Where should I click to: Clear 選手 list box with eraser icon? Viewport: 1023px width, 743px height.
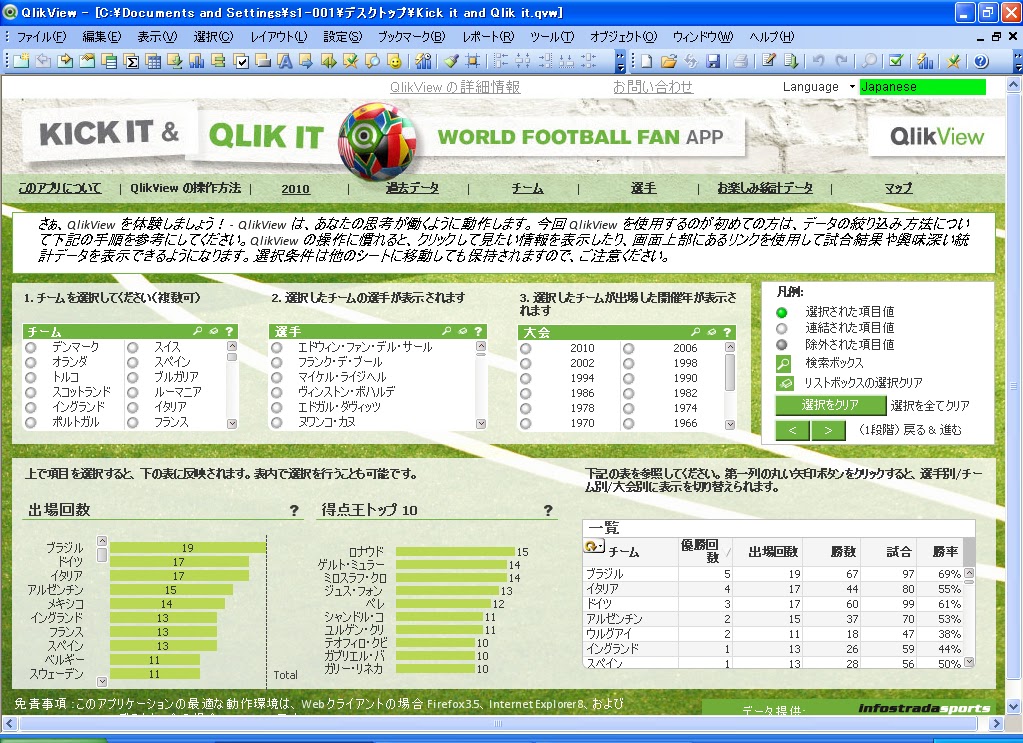click(463, 331)
